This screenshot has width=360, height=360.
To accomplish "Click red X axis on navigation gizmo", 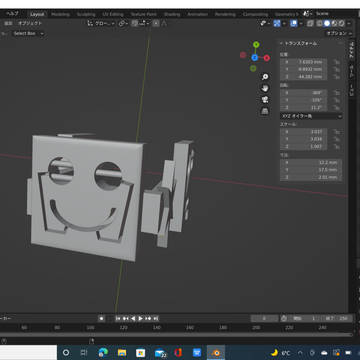I will 267,58.
